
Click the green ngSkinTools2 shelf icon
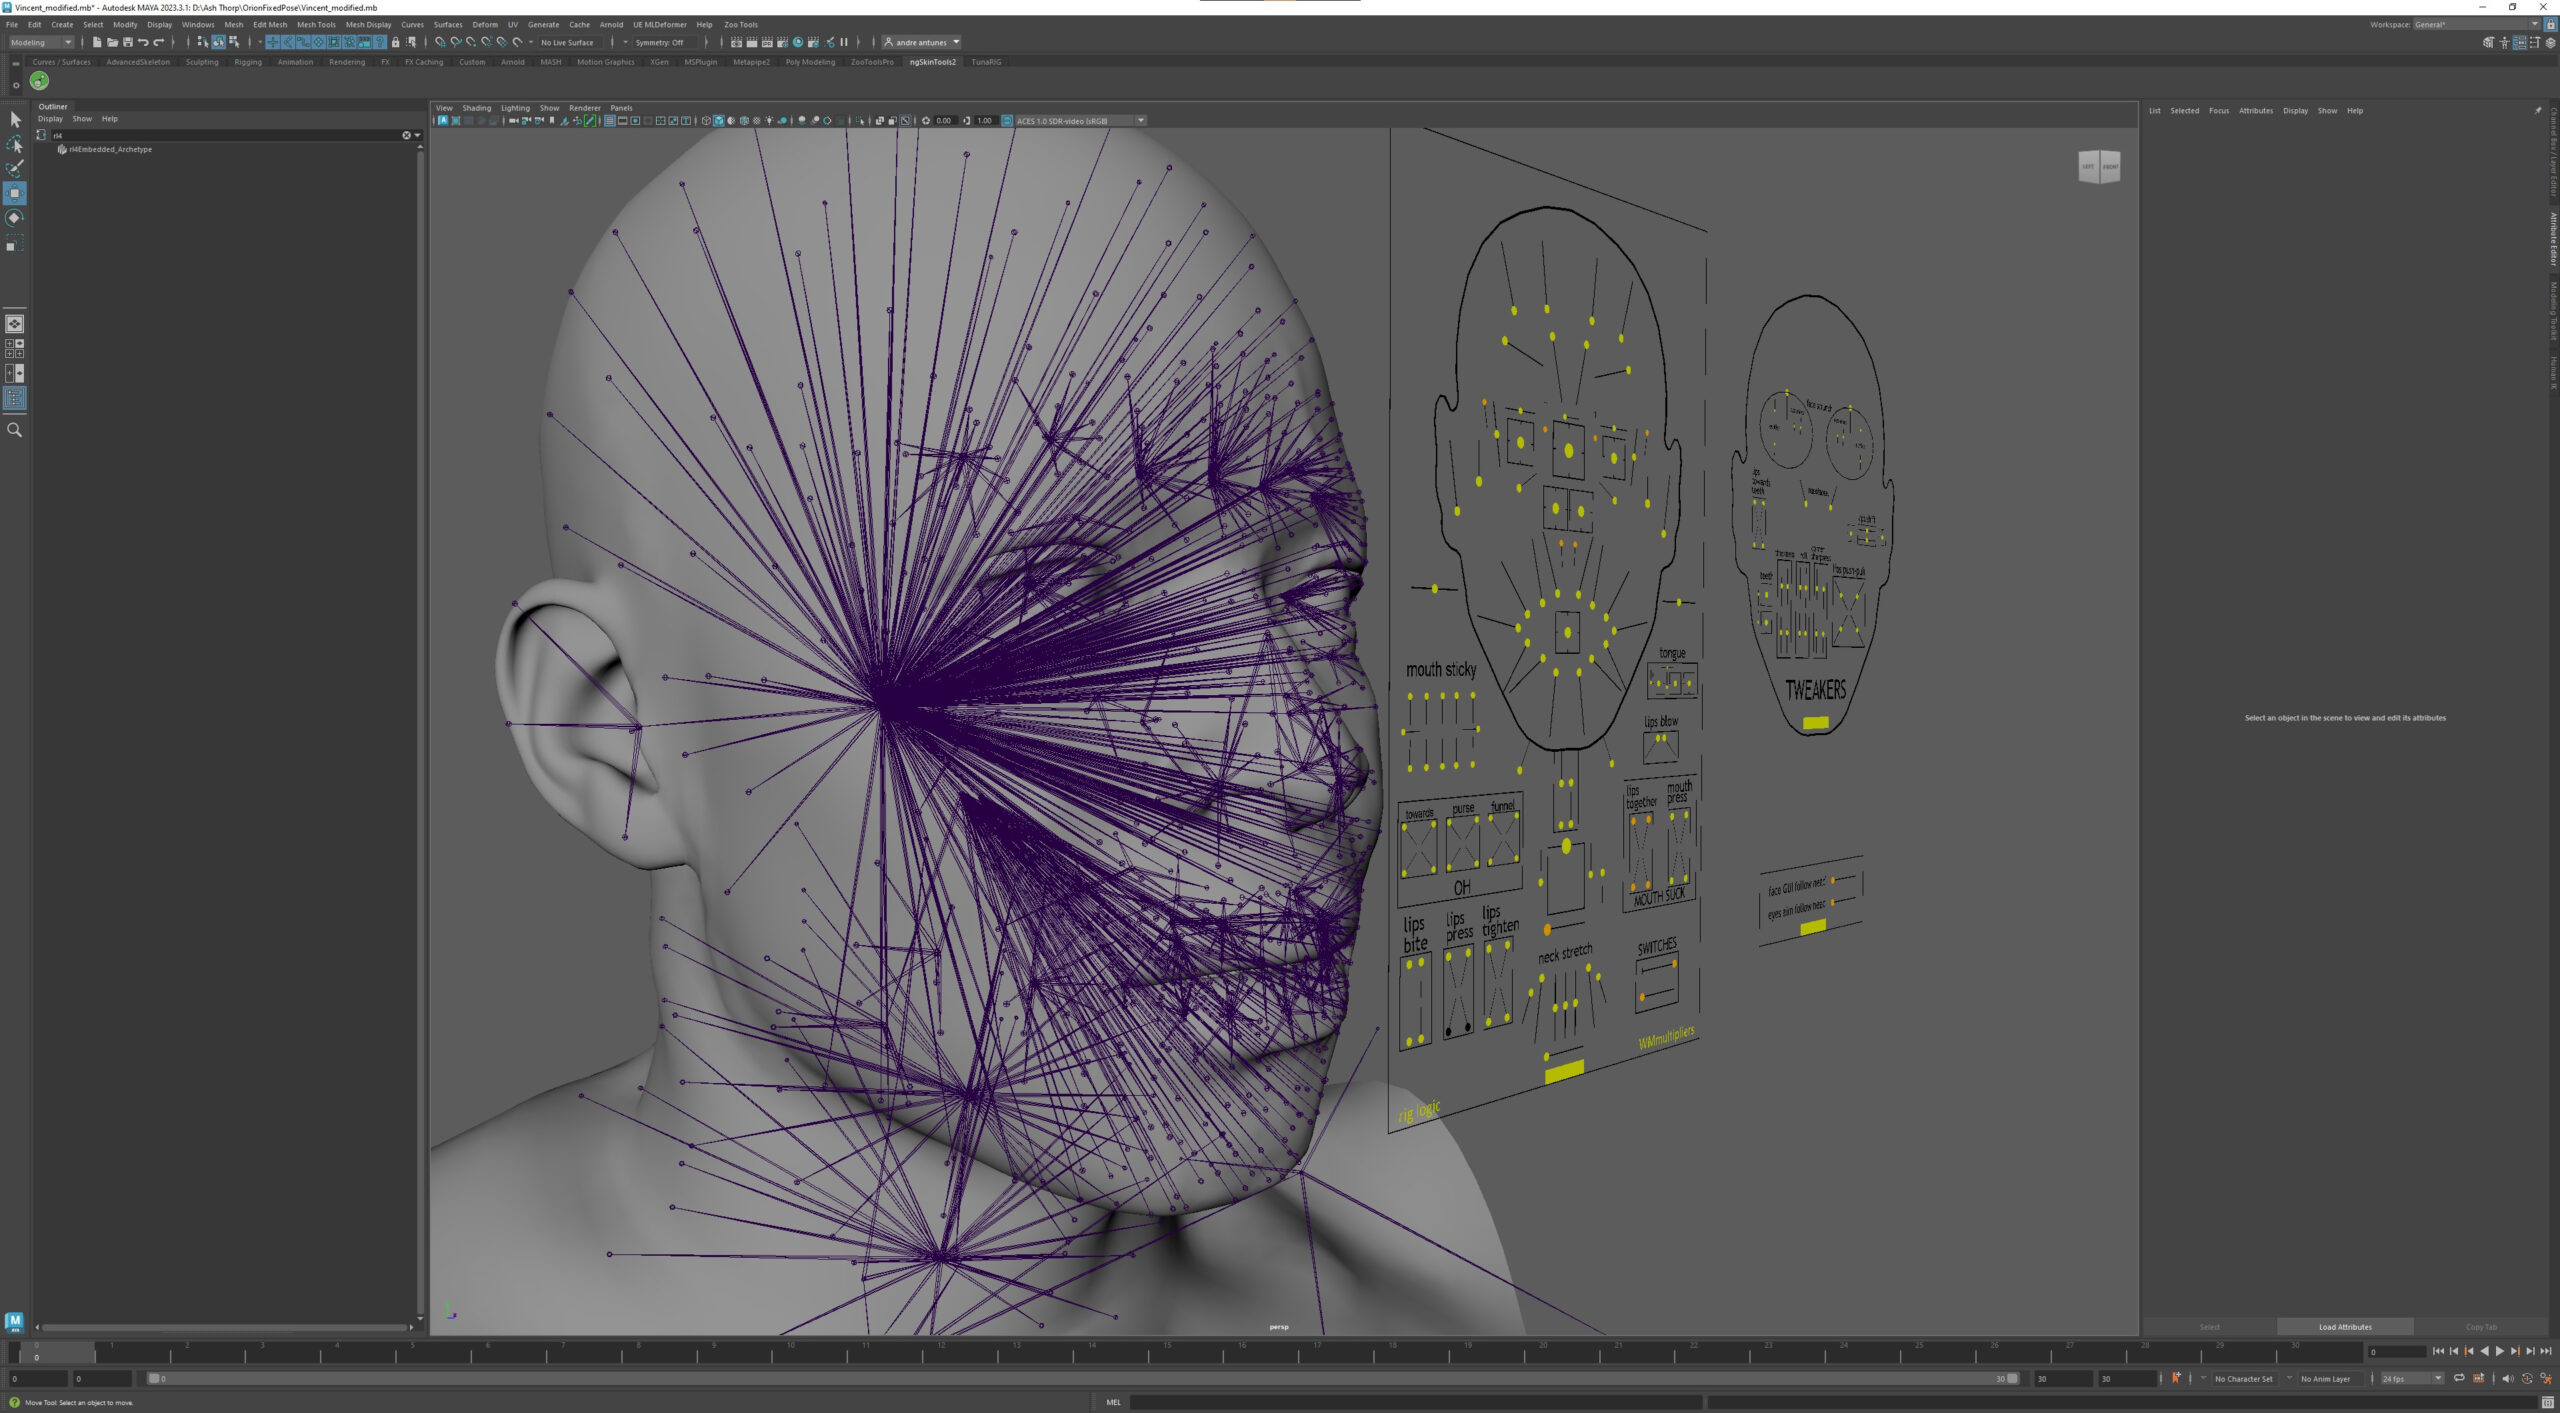[39, 81]
